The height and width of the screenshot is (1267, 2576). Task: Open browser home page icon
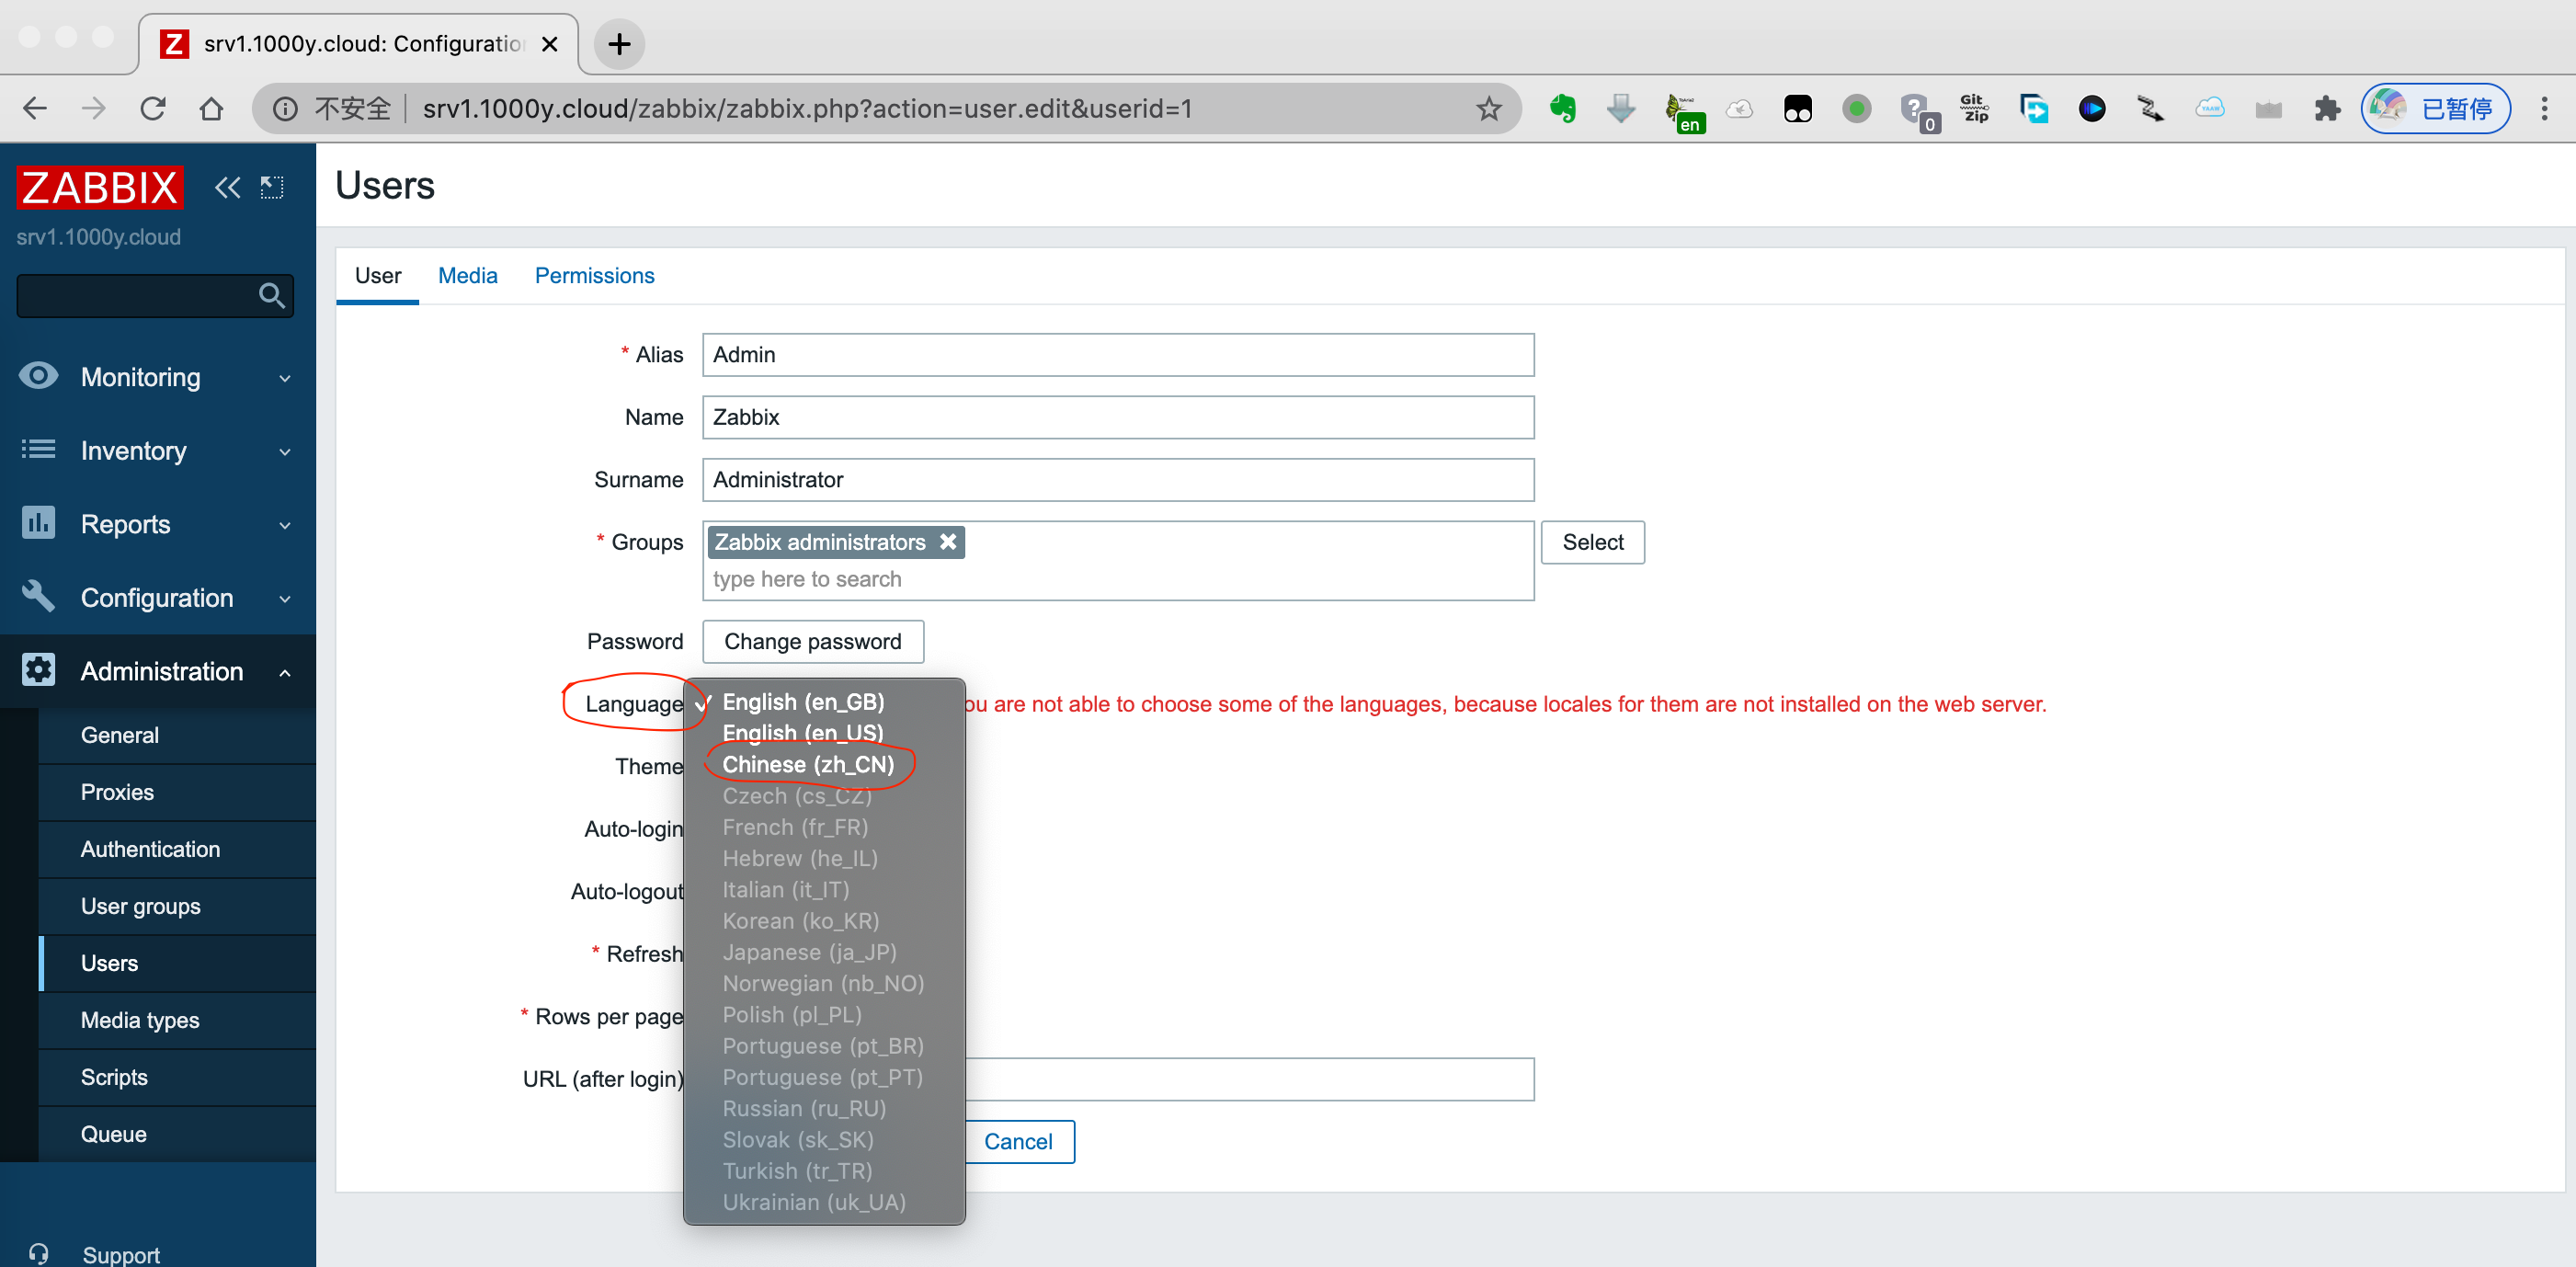pos(211,108)
